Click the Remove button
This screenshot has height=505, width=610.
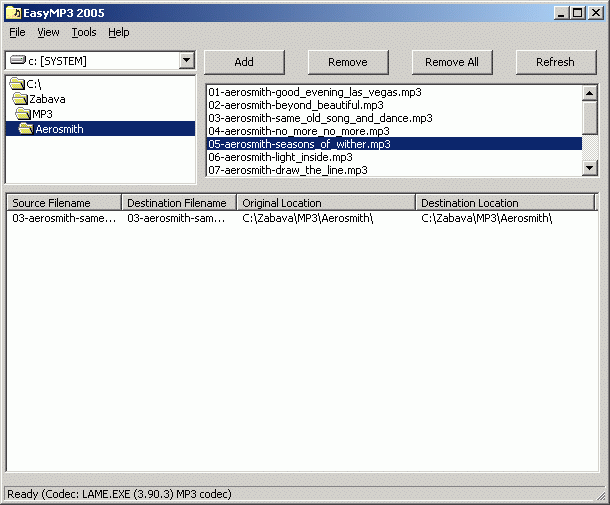click(x=348, y=62)
